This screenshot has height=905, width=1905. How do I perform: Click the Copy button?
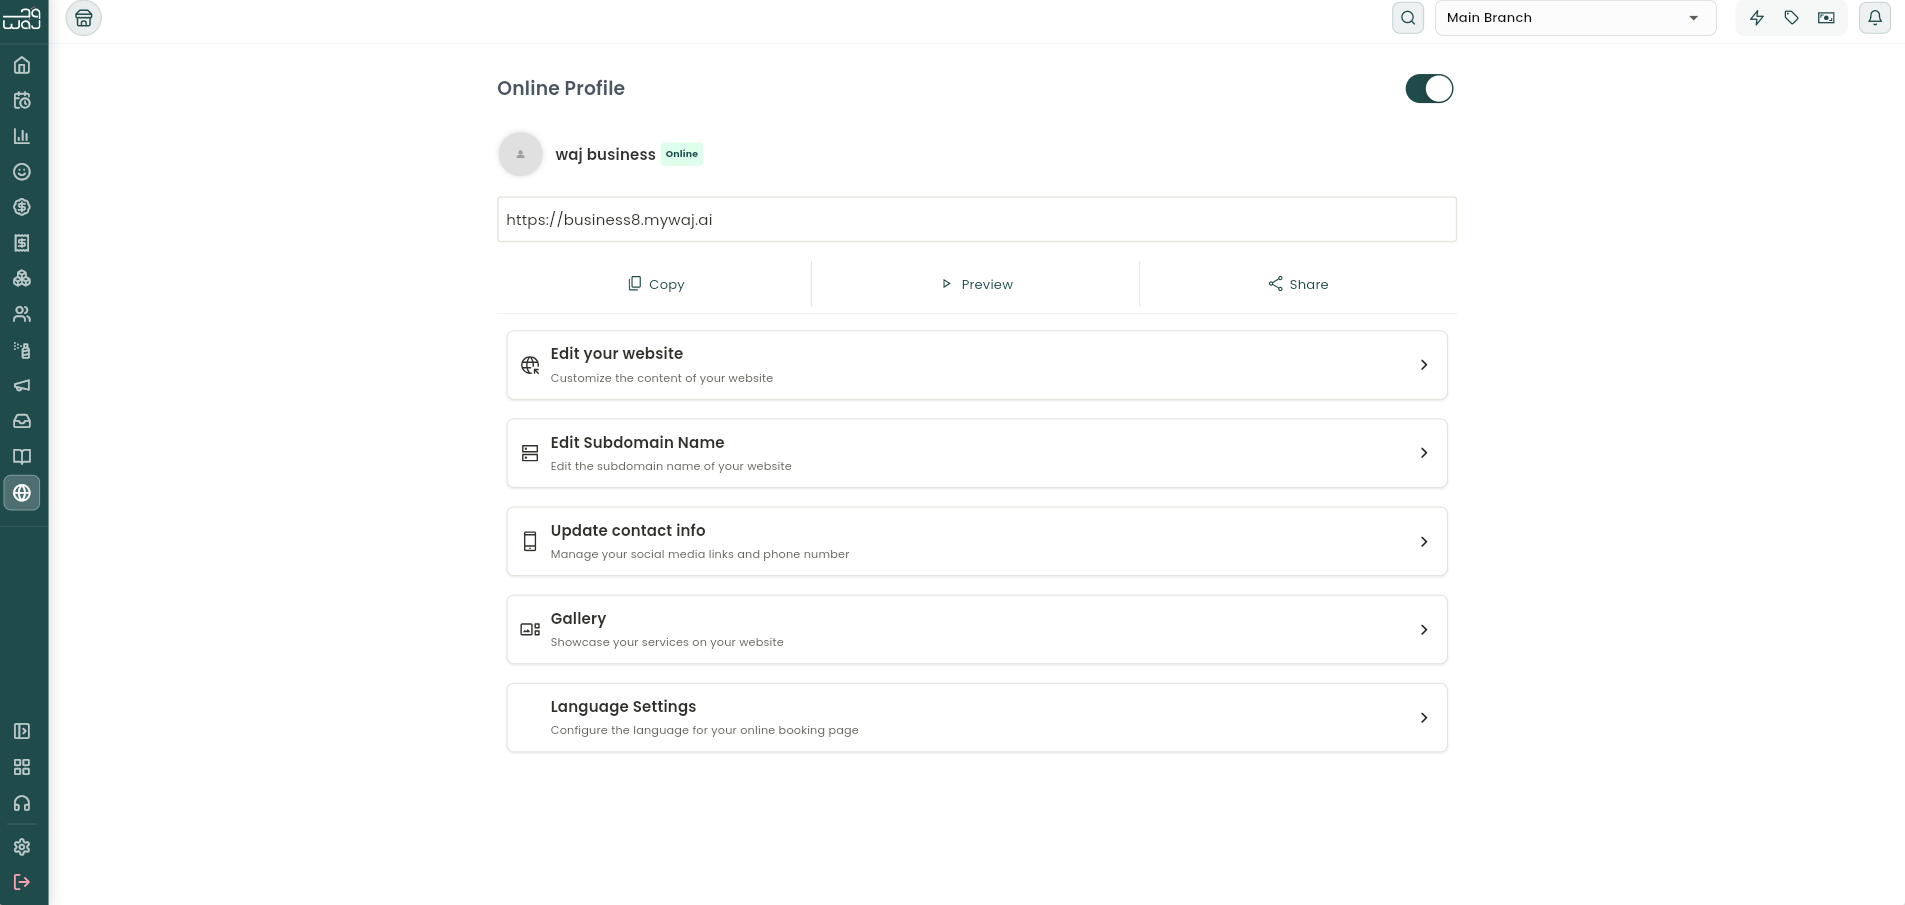tap(655, 284)
